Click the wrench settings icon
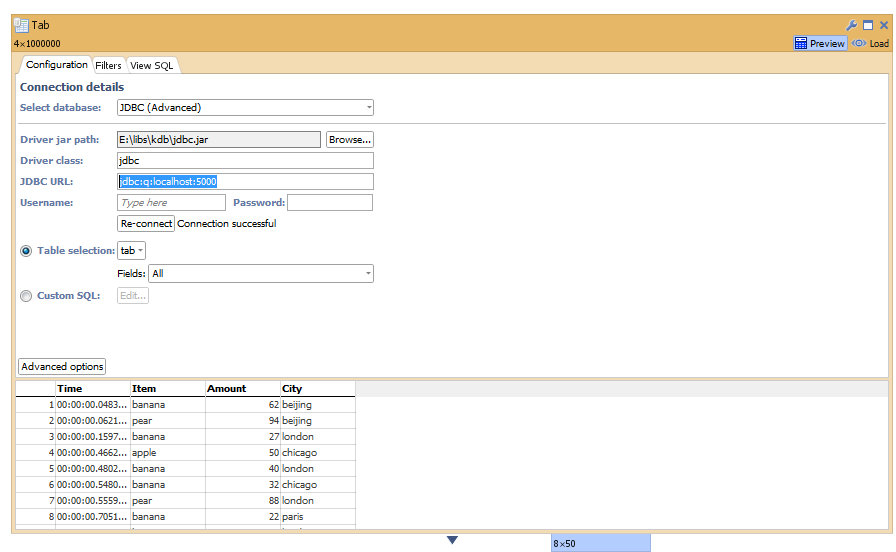This screenshot has width=896, height=552. [852, 25]
